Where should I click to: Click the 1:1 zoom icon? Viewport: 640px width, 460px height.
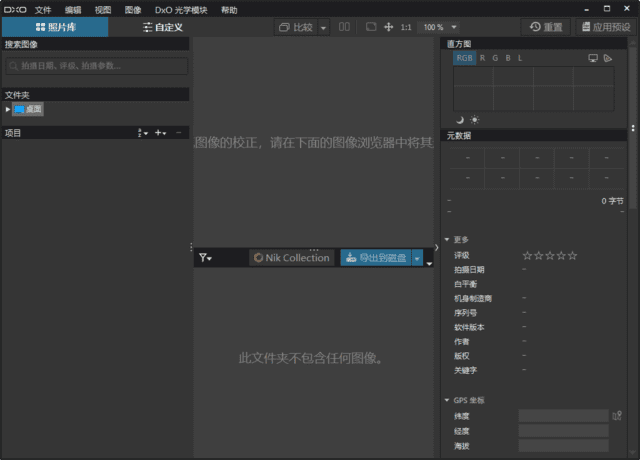[406, 27]
